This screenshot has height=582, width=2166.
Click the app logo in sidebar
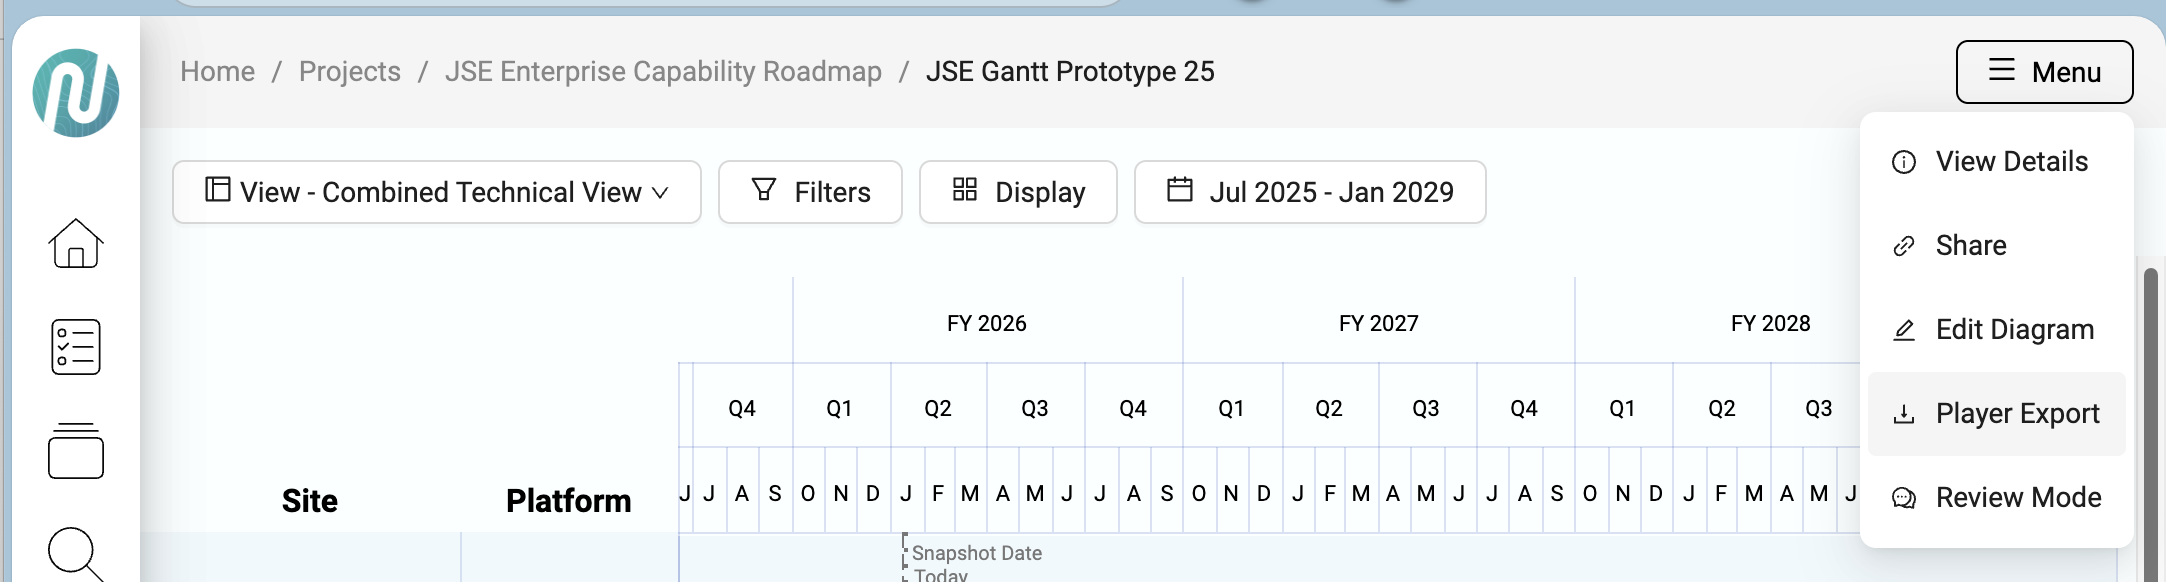(x=76, y=93)
